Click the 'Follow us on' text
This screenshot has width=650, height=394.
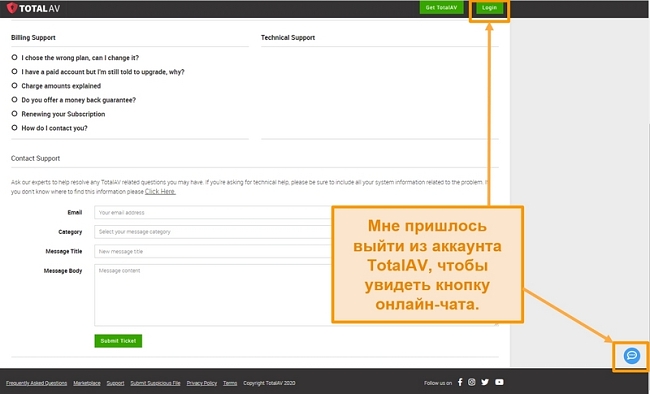(x=438, y=383)
